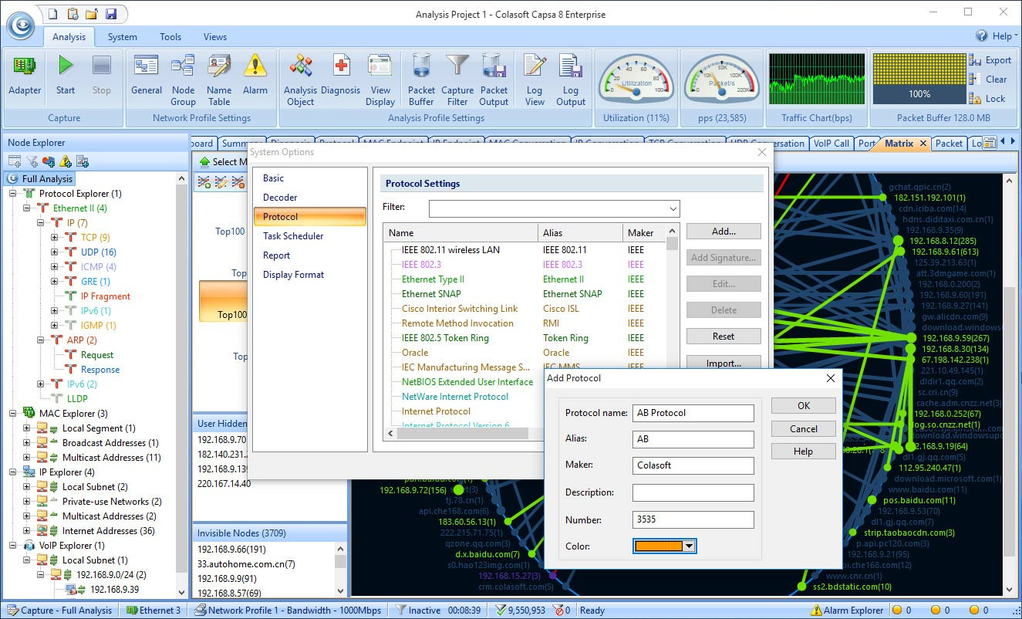This screenshot has height=619, width=1022.
Task: Open Analysis Object settings
Action: pos(300,81)
